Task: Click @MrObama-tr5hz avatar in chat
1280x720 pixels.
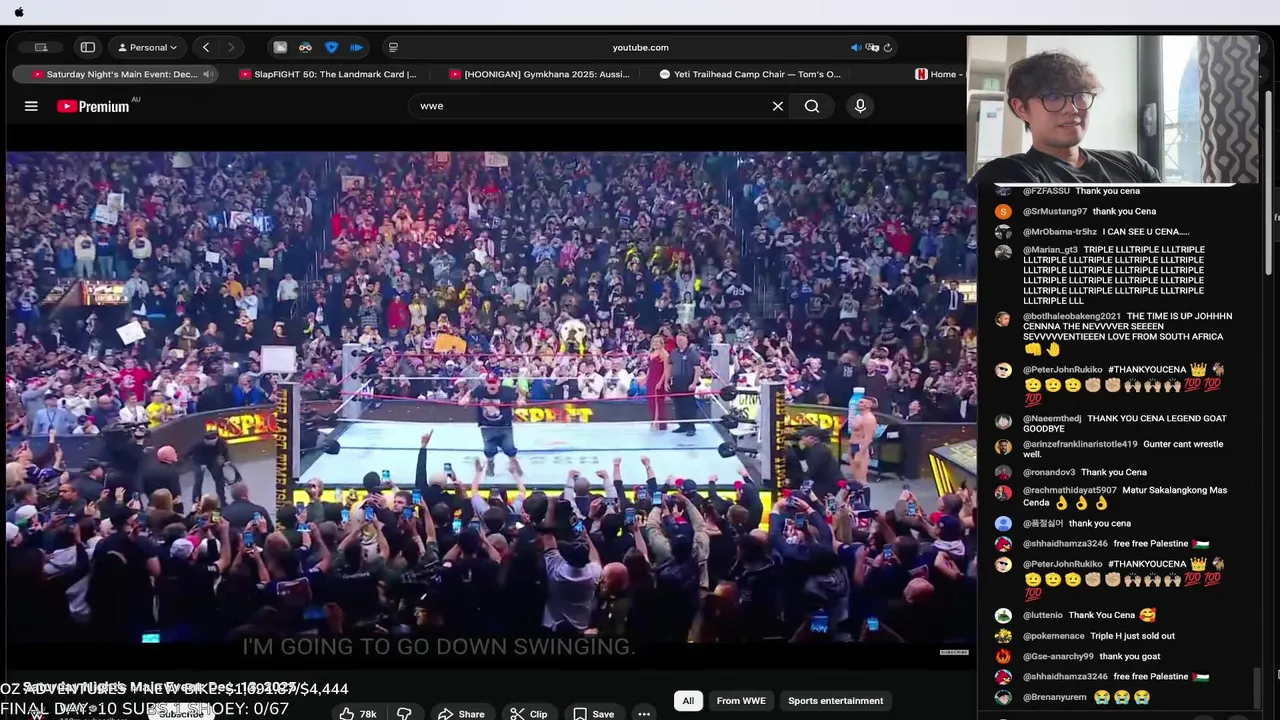Action: point(1003,232)
